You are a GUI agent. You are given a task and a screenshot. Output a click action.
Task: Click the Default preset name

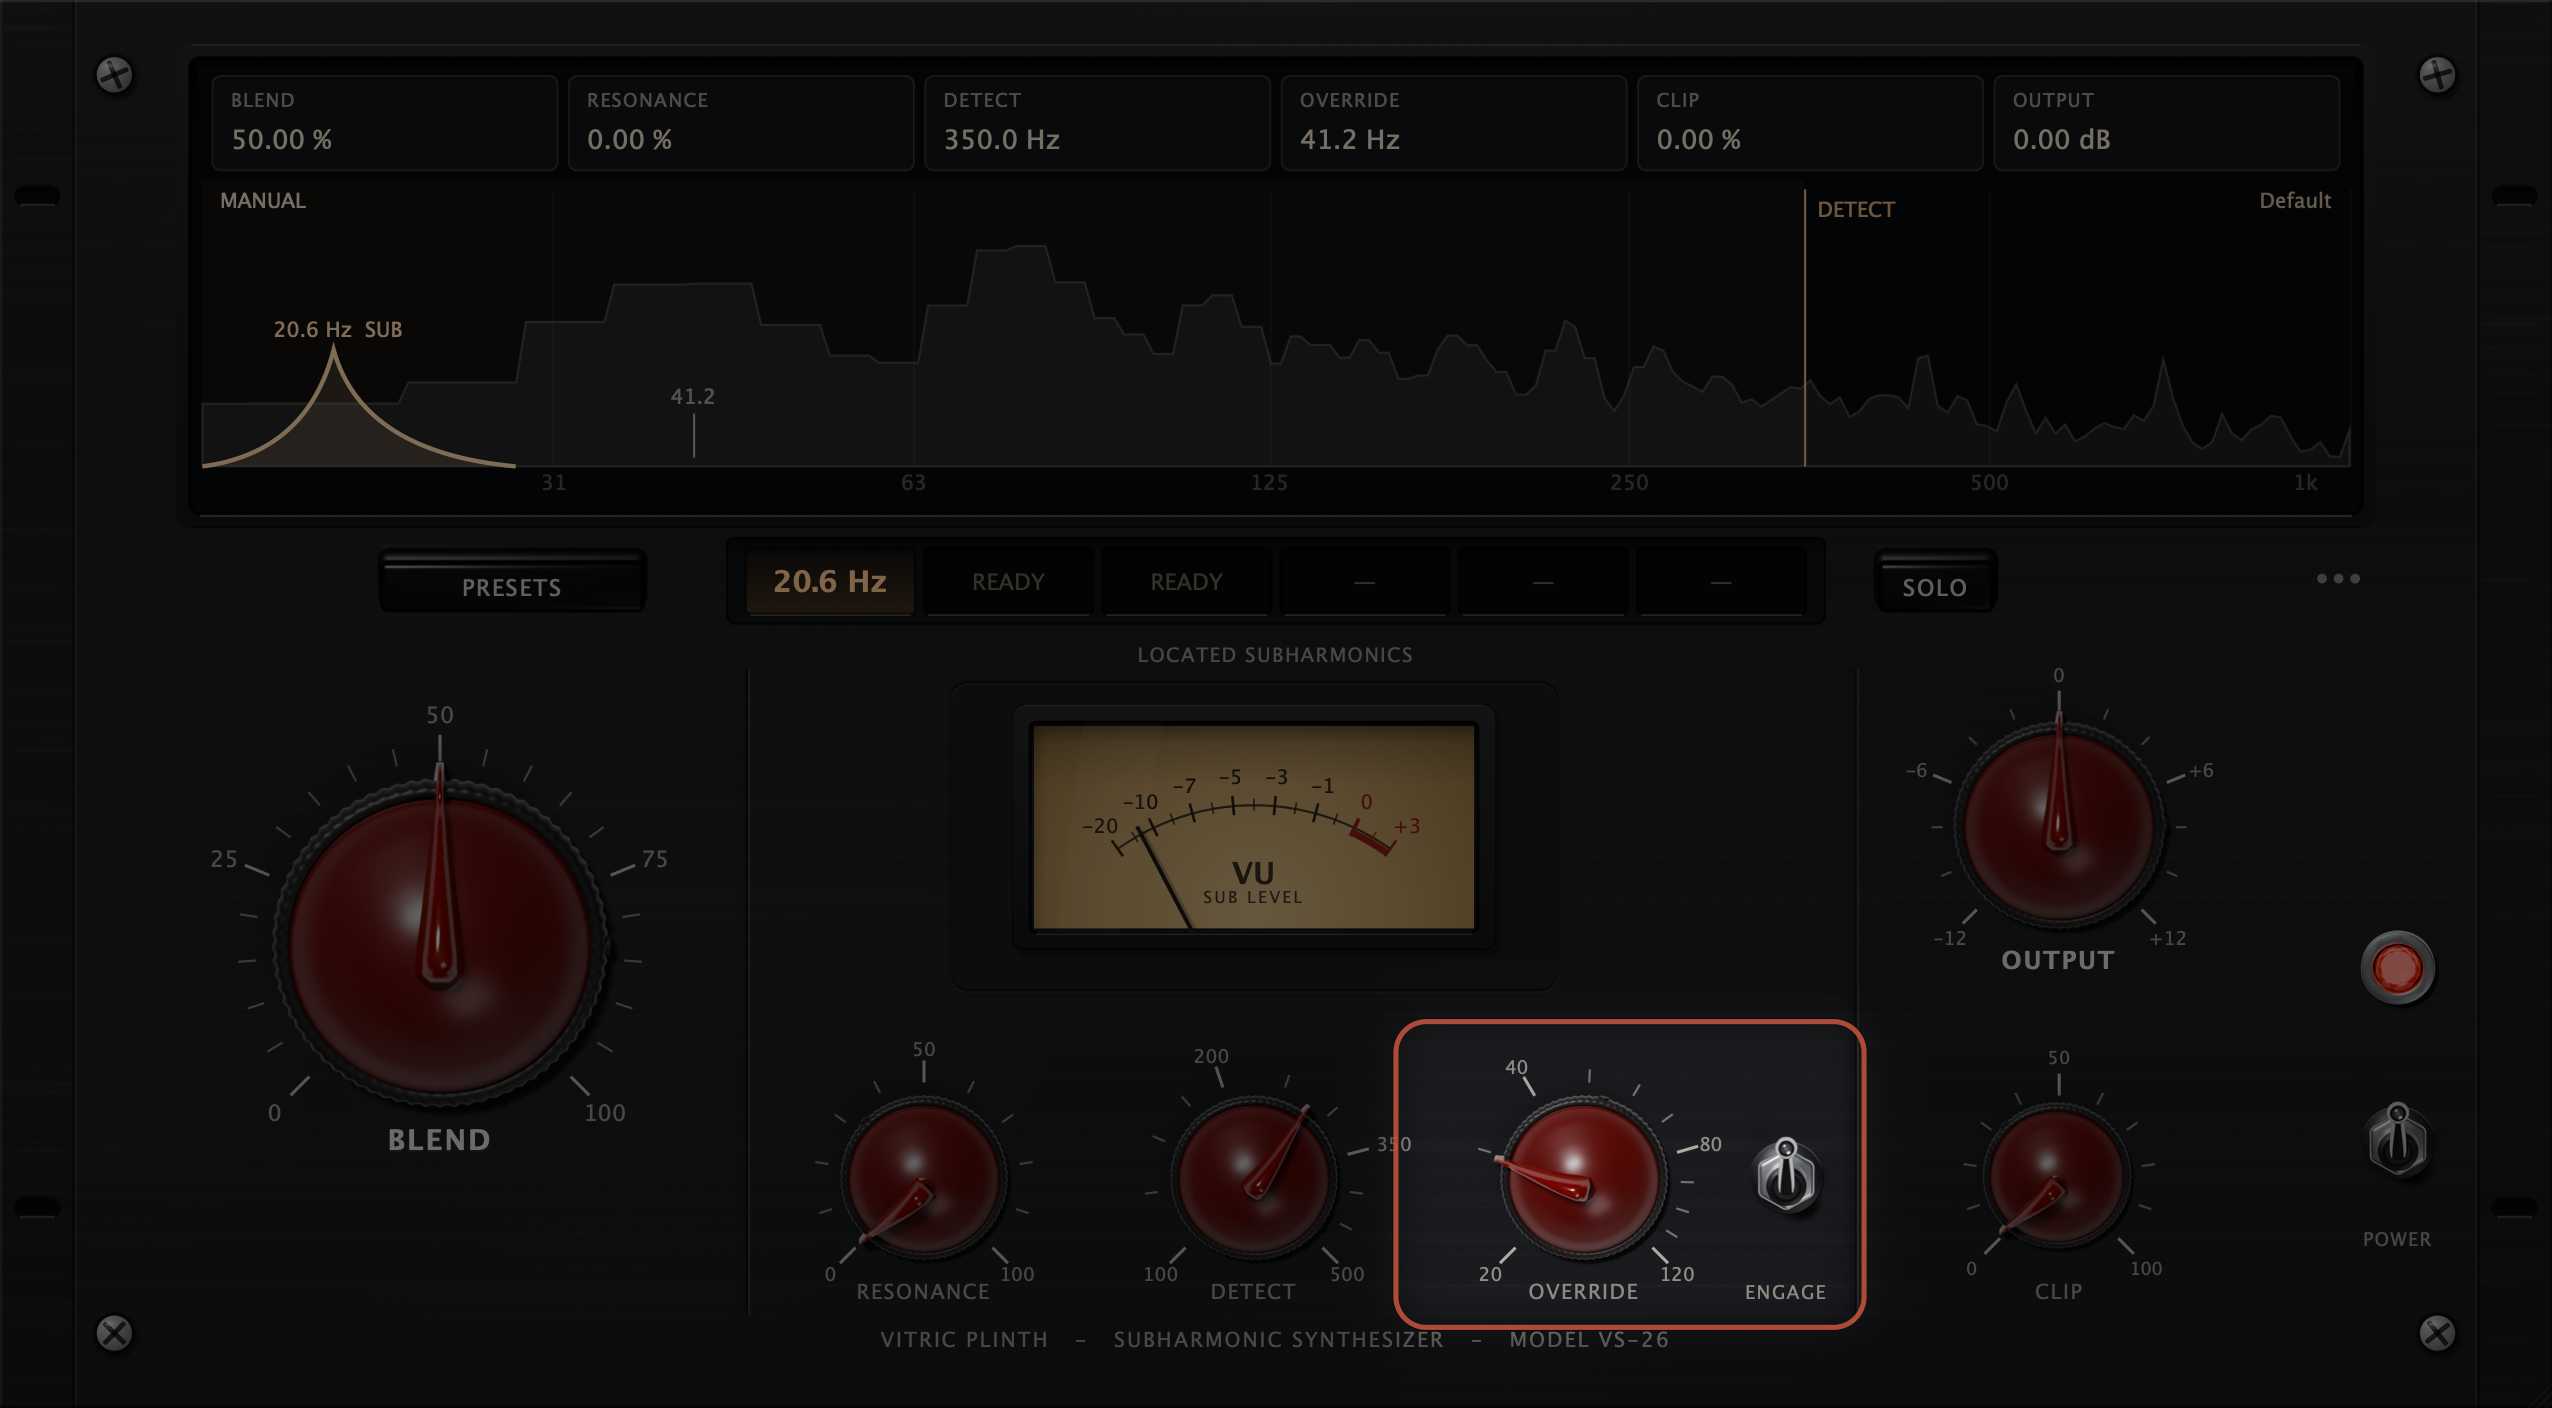pyautogui.click(x=2295, y=200)
